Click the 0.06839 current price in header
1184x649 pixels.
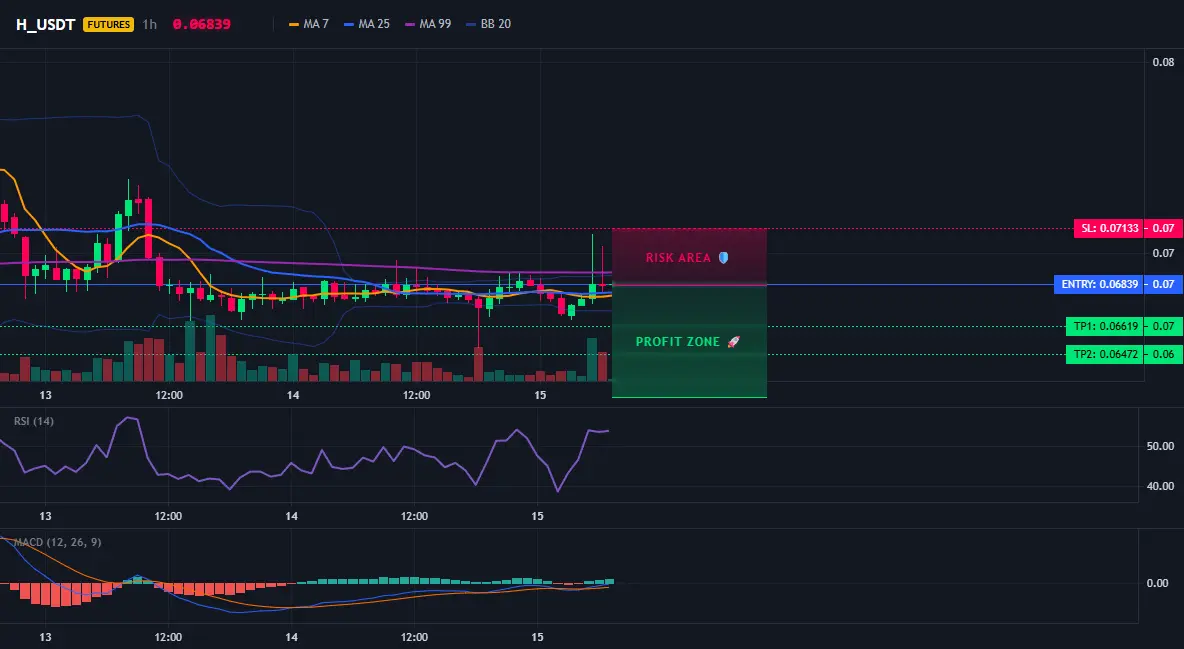(x=202, y=24)
